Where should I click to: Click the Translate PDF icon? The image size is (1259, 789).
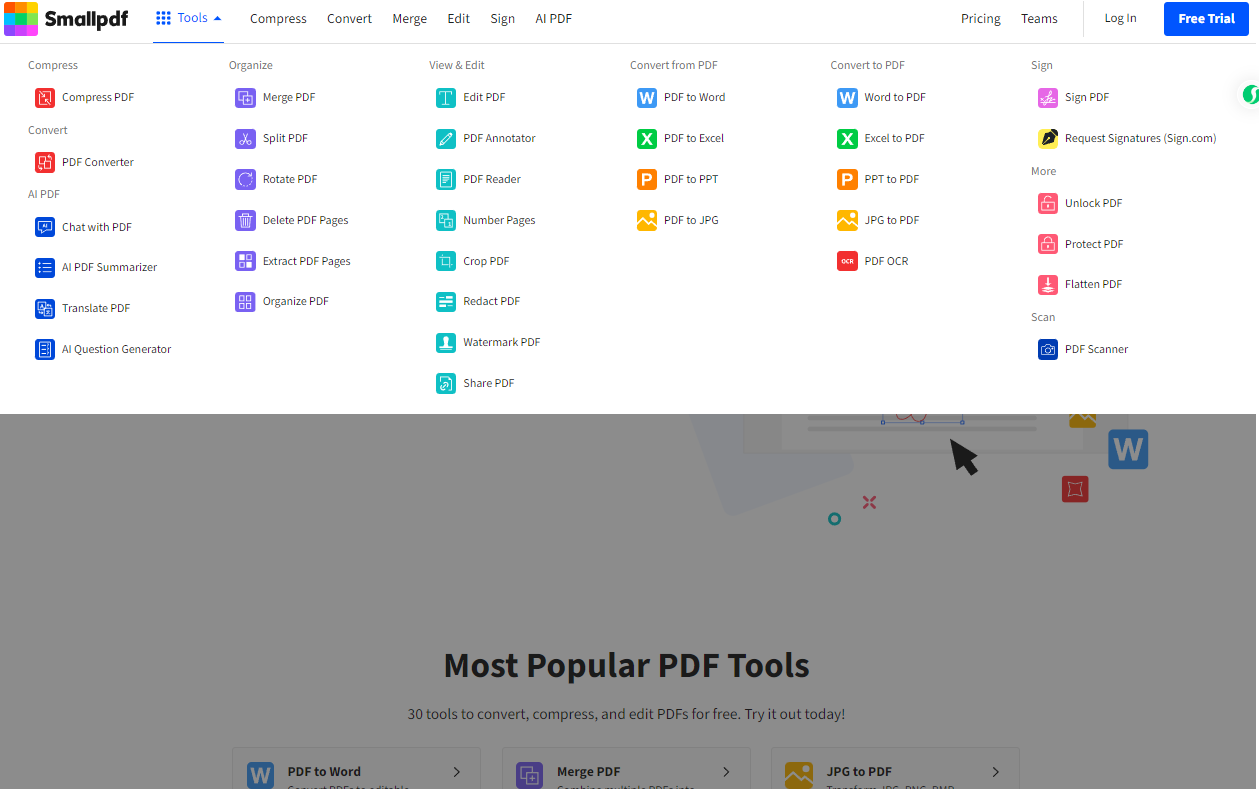(x=45, y=308)
